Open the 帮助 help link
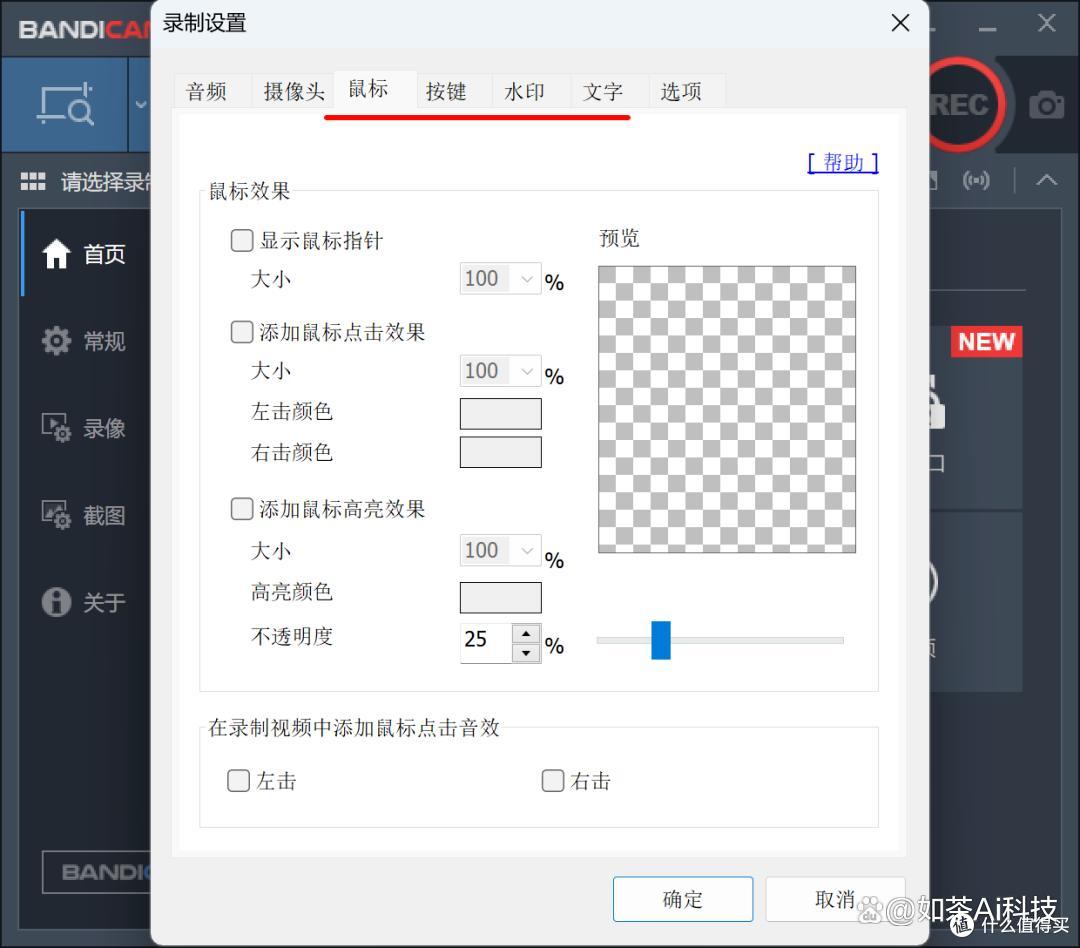Image resolution: width=1080 pixels, height=948 pixels. pos(842,163)
